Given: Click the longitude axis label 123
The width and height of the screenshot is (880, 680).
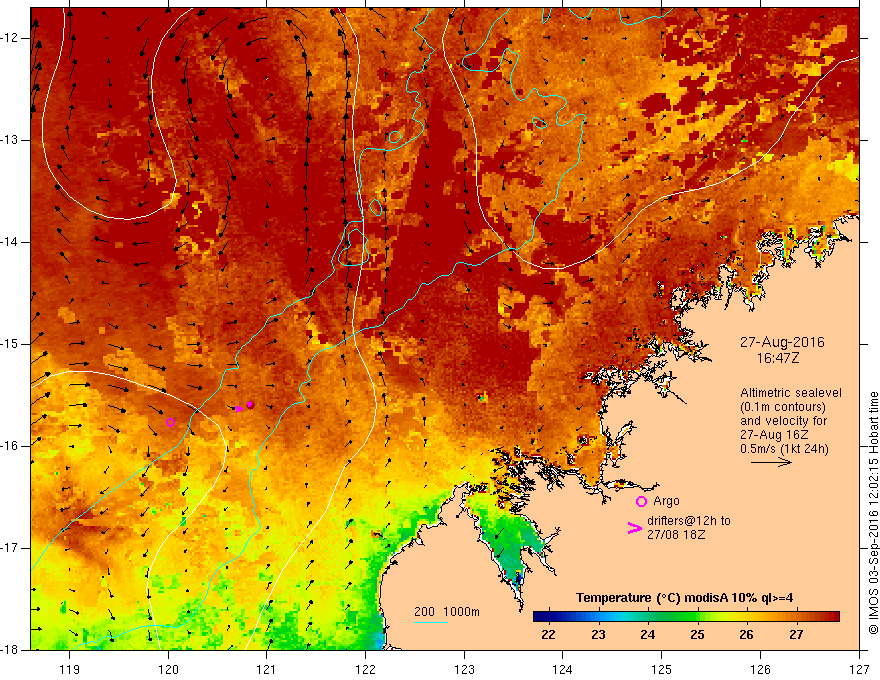Looking at the screenshot, I should (x=464, y=669).
